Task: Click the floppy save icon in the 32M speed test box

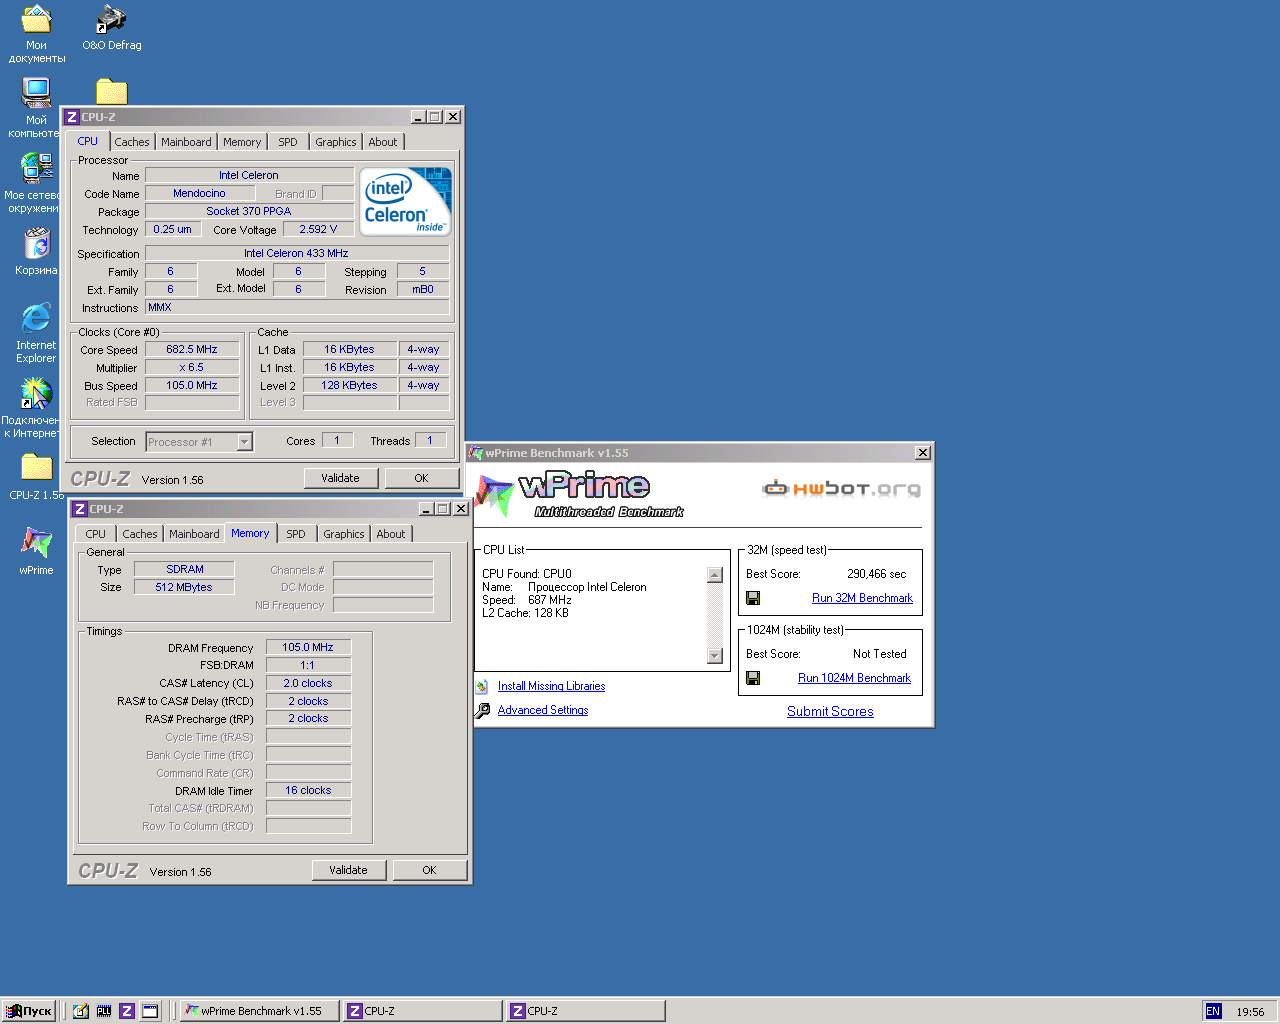Action: (x=753, y=598)
